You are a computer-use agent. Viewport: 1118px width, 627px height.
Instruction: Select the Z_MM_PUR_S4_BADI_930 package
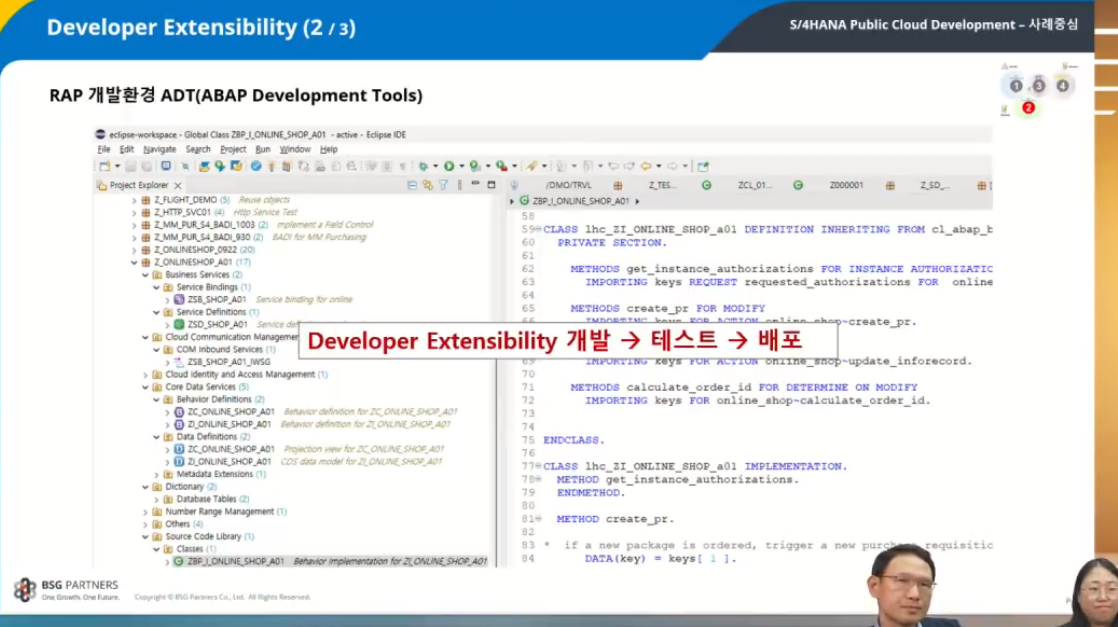pyautogui.click(x=202, y=237)
